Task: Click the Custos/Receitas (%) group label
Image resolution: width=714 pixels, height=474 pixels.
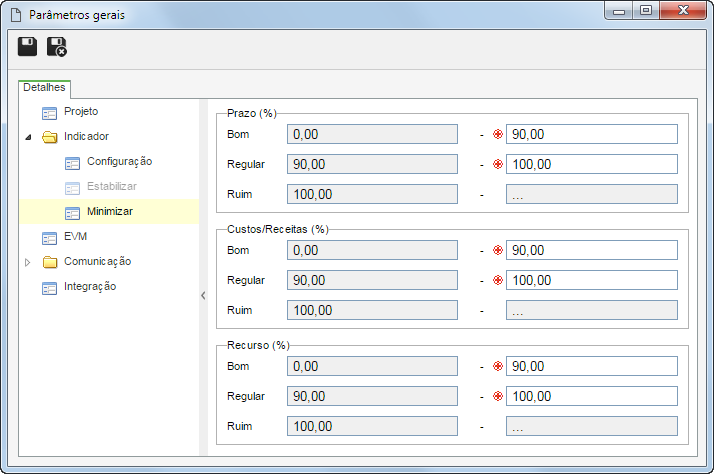Action: [278, 229]
